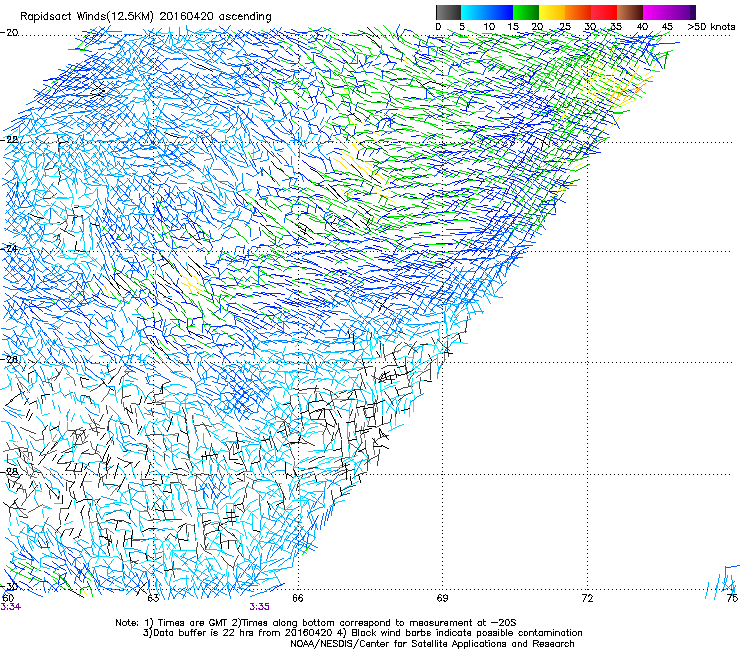The height and width of the screenshot is (650, 740).
Task: Click the "60" longitude axis label
Action: tap(8, 598)
